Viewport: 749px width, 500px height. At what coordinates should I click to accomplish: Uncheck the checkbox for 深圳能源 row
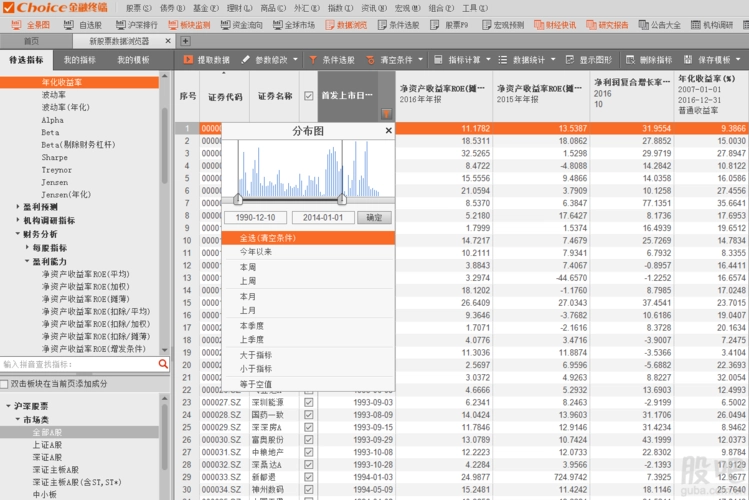point(309,403)
